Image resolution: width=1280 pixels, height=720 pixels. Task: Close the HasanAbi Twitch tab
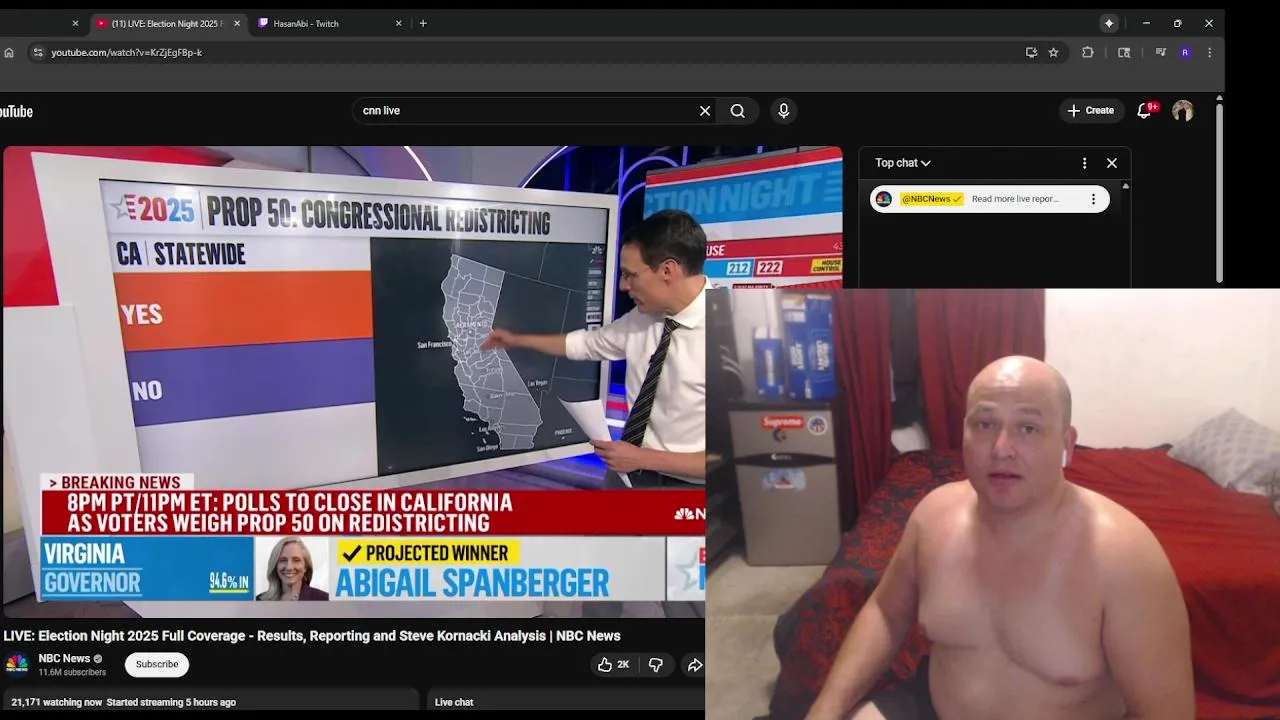click(399, 23)
